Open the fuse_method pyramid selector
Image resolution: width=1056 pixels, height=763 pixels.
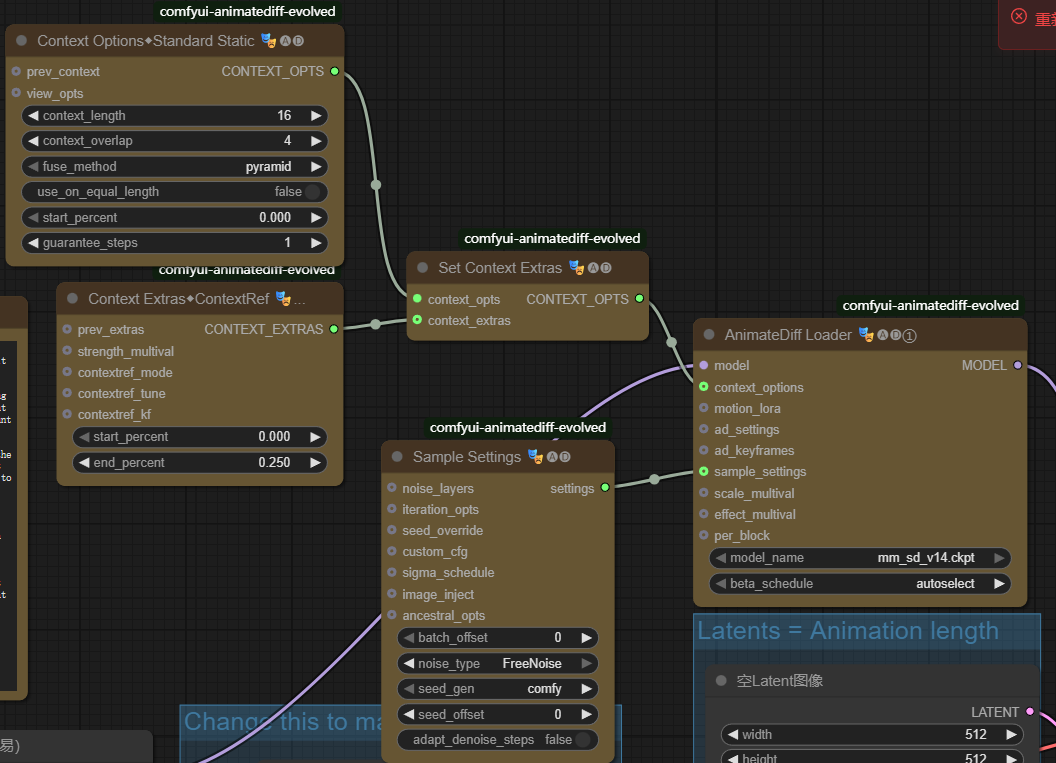point(175,167)
